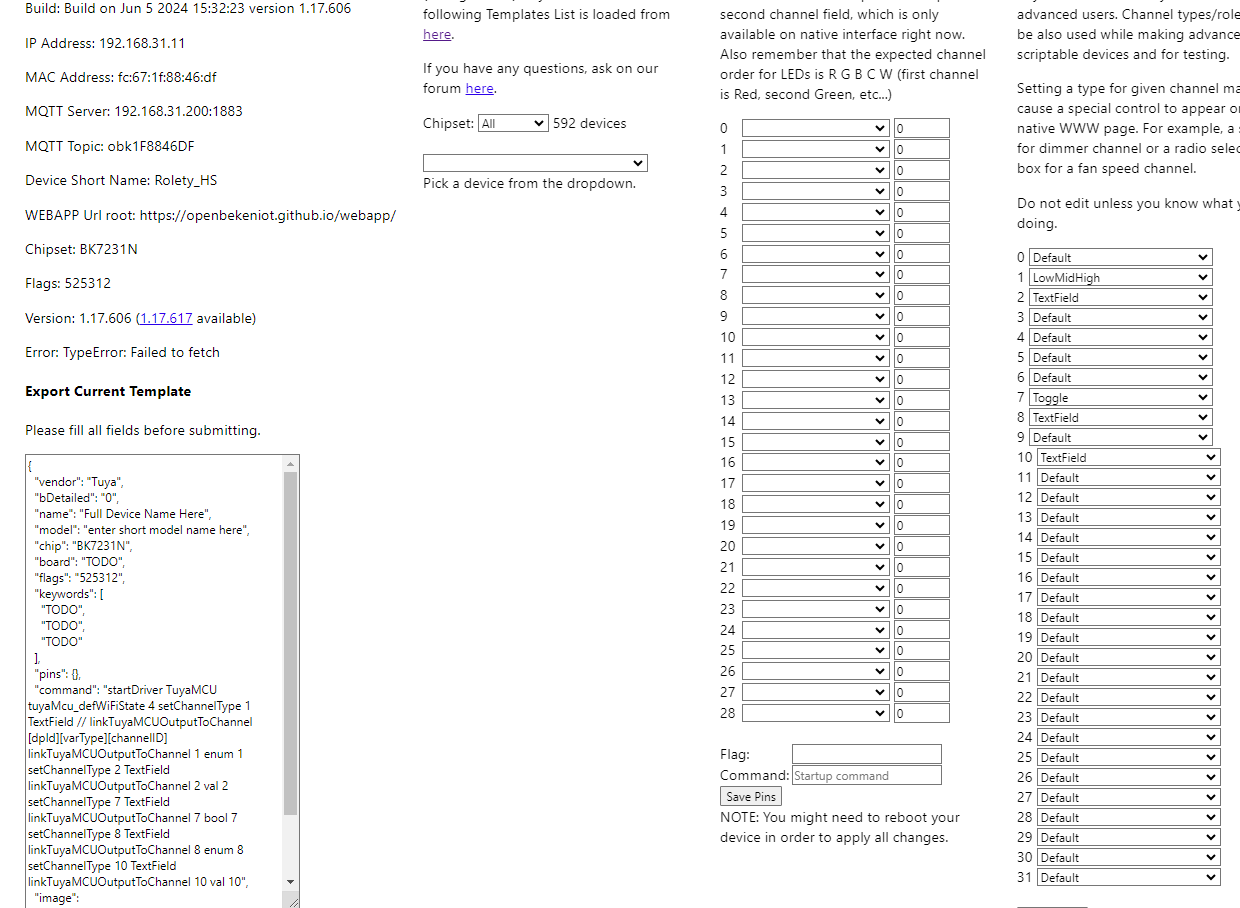Screen dimensions: 1240x908
Task: Open pin 20 role dropdown
Action: (815, 546)
